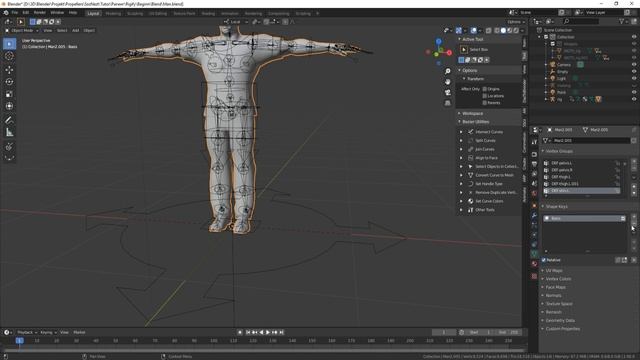The width and height of the screenshot is (640, 360).
Task: Click Join Curves button
Action: [485, 149]
